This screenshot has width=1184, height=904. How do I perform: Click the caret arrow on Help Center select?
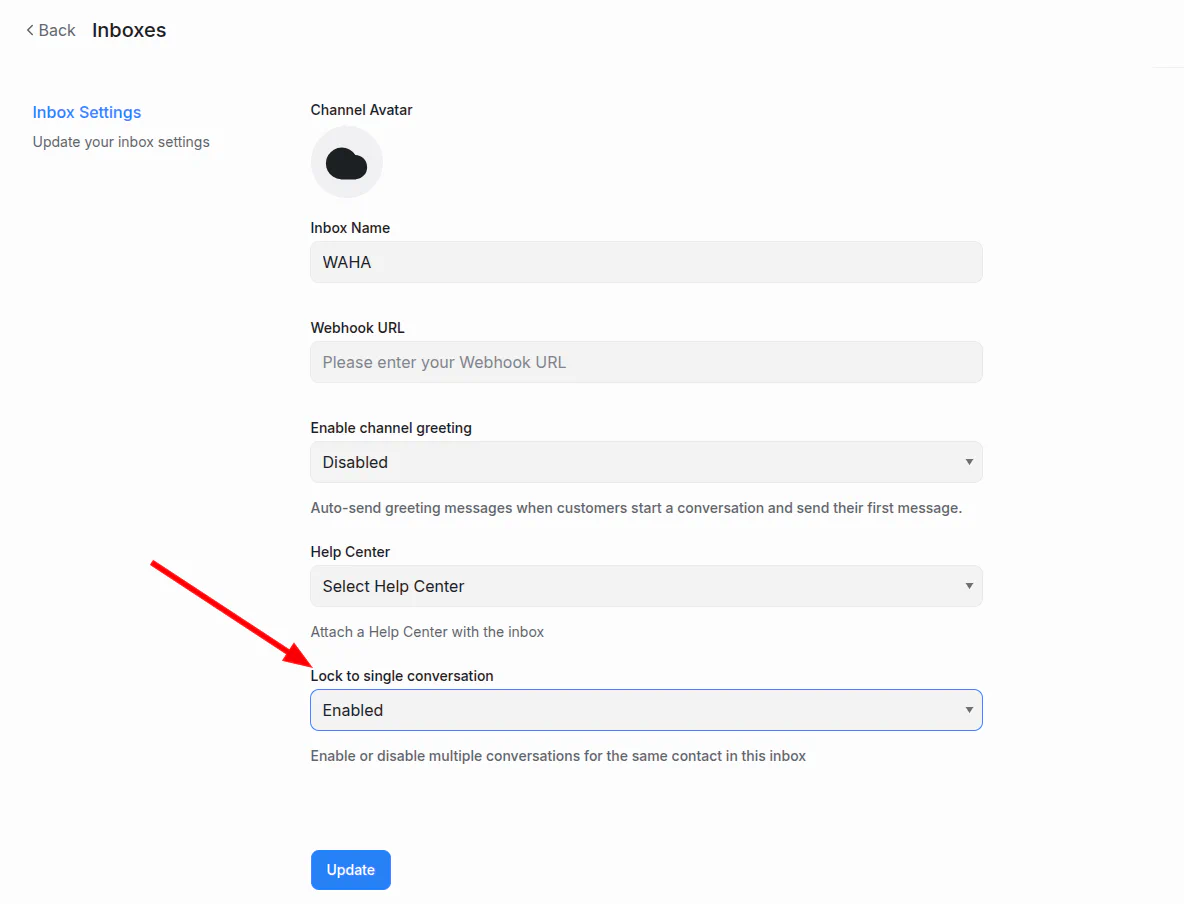(x=968, y=586)
